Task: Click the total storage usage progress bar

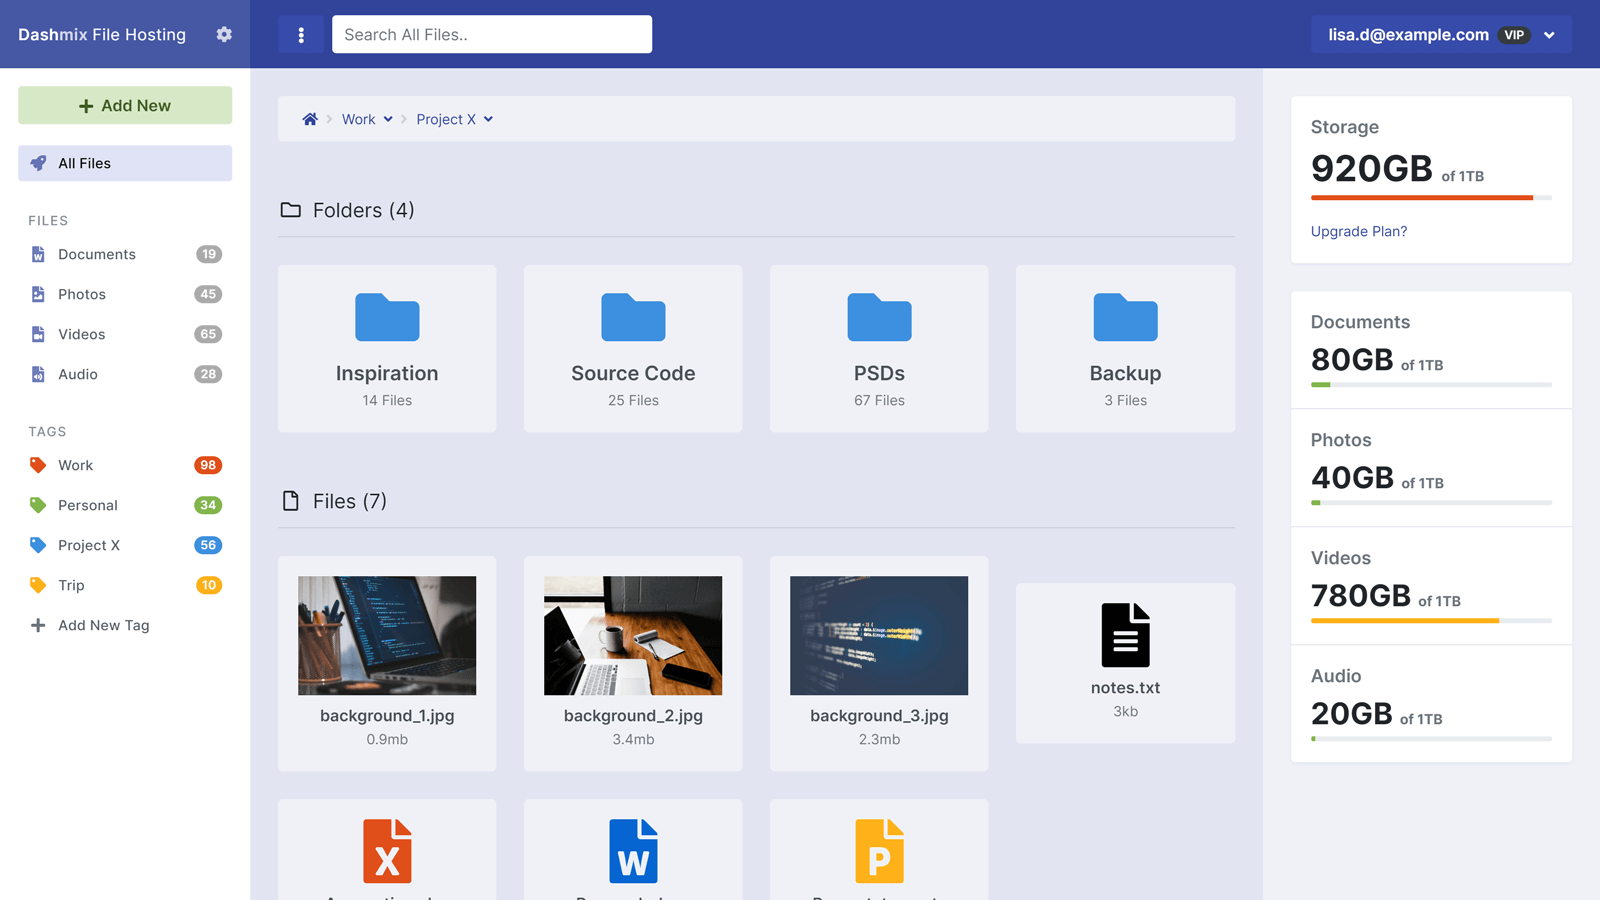Action: pyautogui.click(x=1430, y=198)
